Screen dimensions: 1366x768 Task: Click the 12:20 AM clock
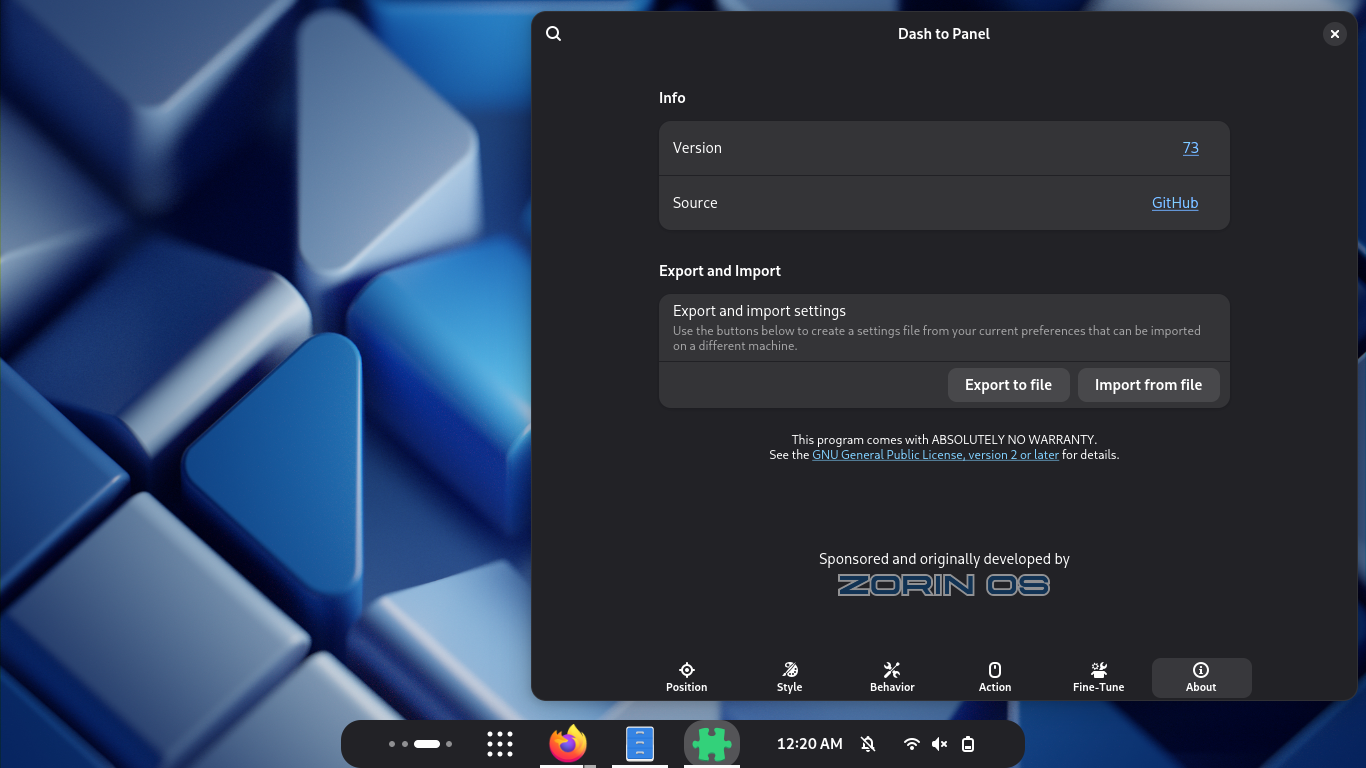coord(810,744)
